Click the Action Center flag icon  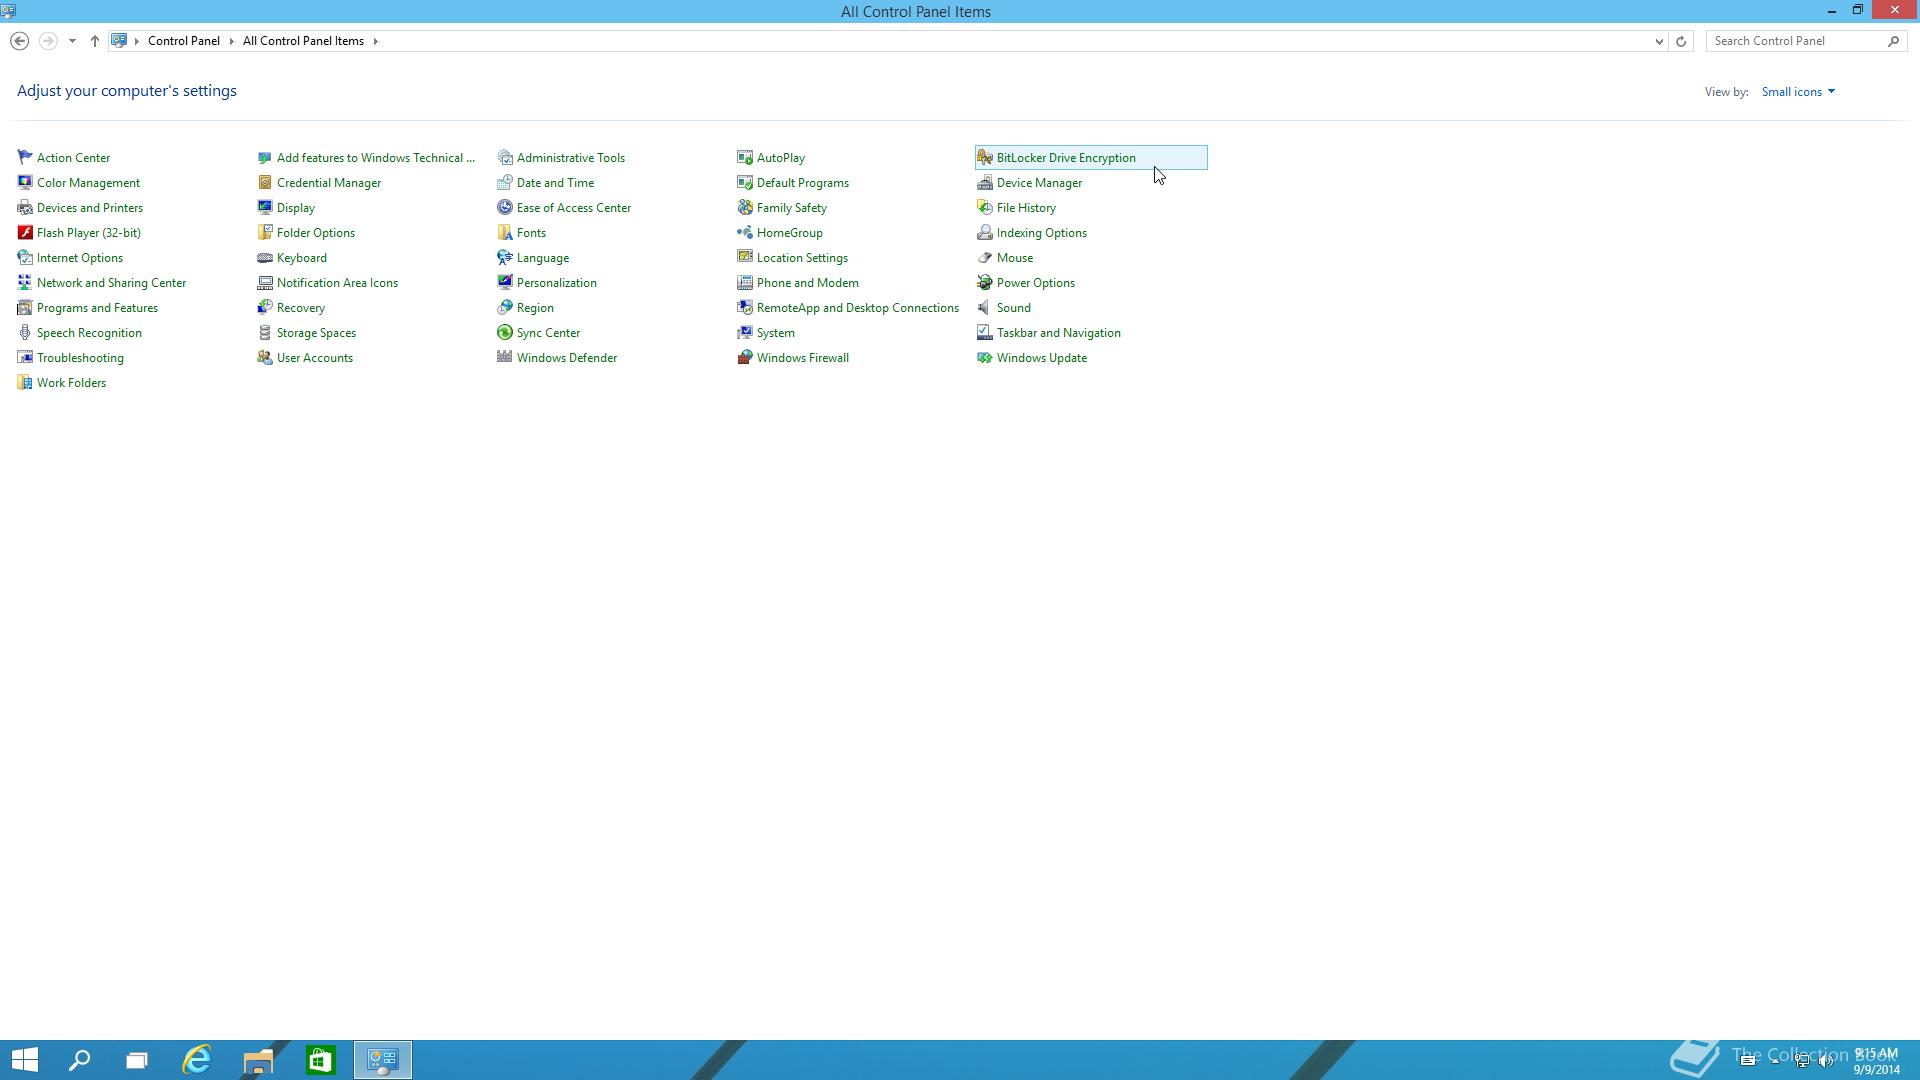[x=25, y=157]
